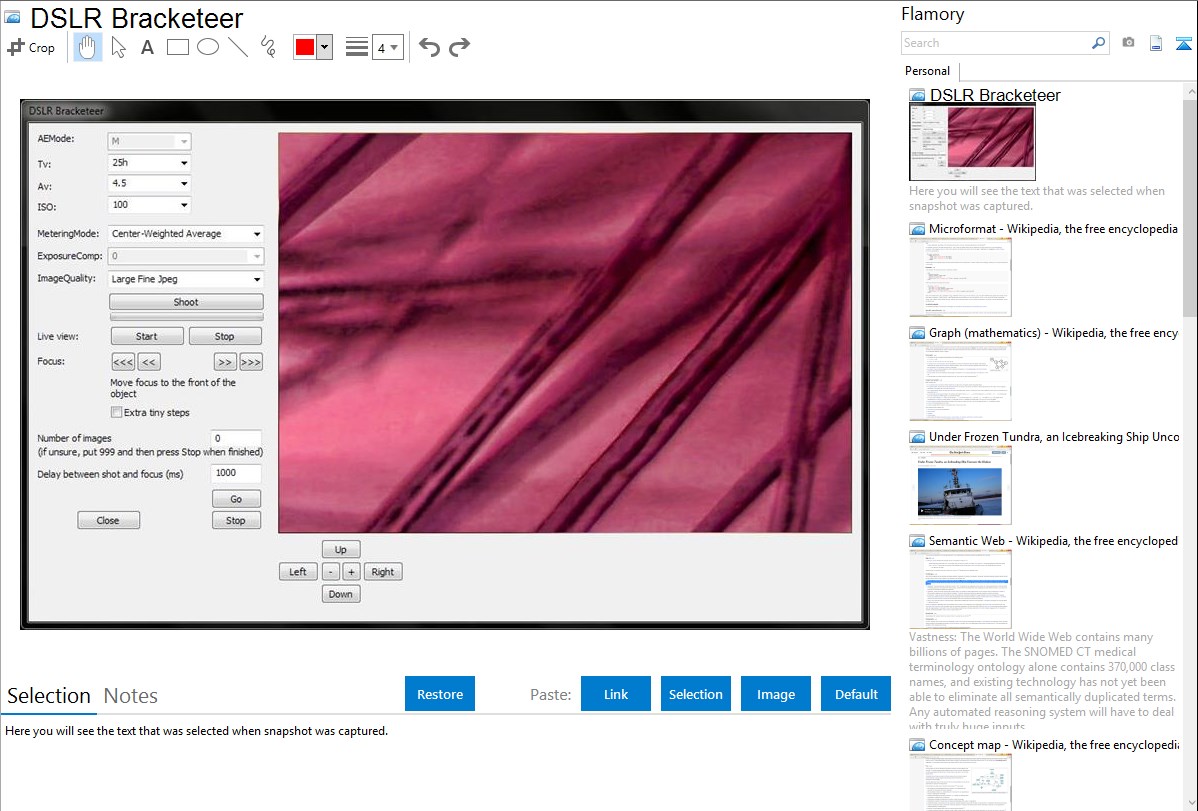Screen dimensions: 1198x811
Task: Select the Crop tool
Action: (x=31, y=47)
